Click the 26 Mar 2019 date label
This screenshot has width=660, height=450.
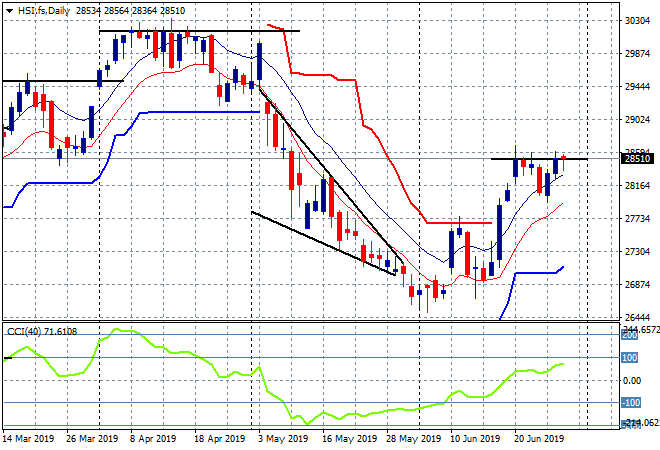(x=92, y=439)
